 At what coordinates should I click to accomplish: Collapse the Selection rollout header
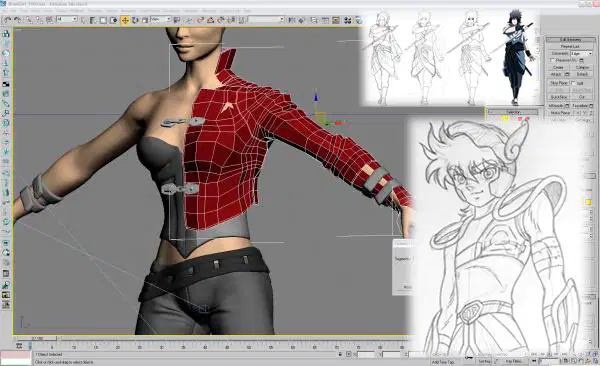point(513,112)
